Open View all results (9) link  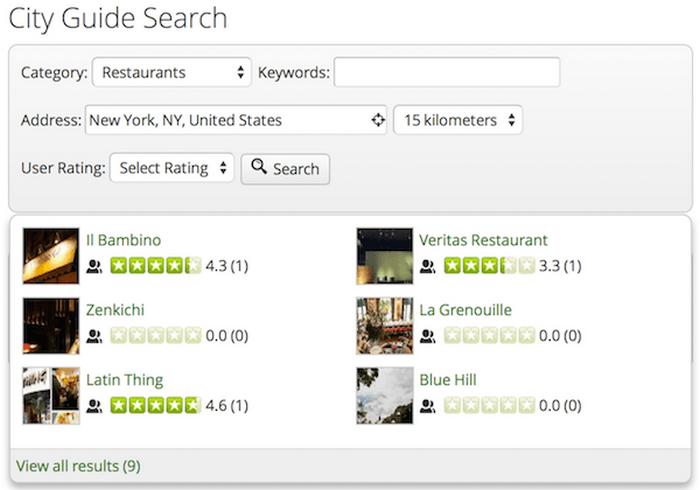click(78, 466)
